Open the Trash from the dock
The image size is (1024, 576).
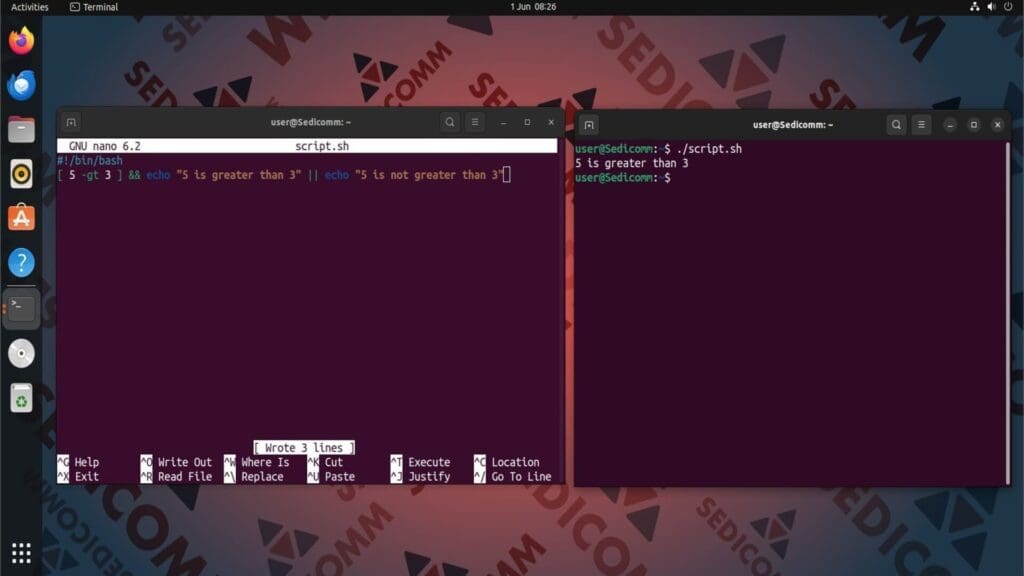pos(20,398)
